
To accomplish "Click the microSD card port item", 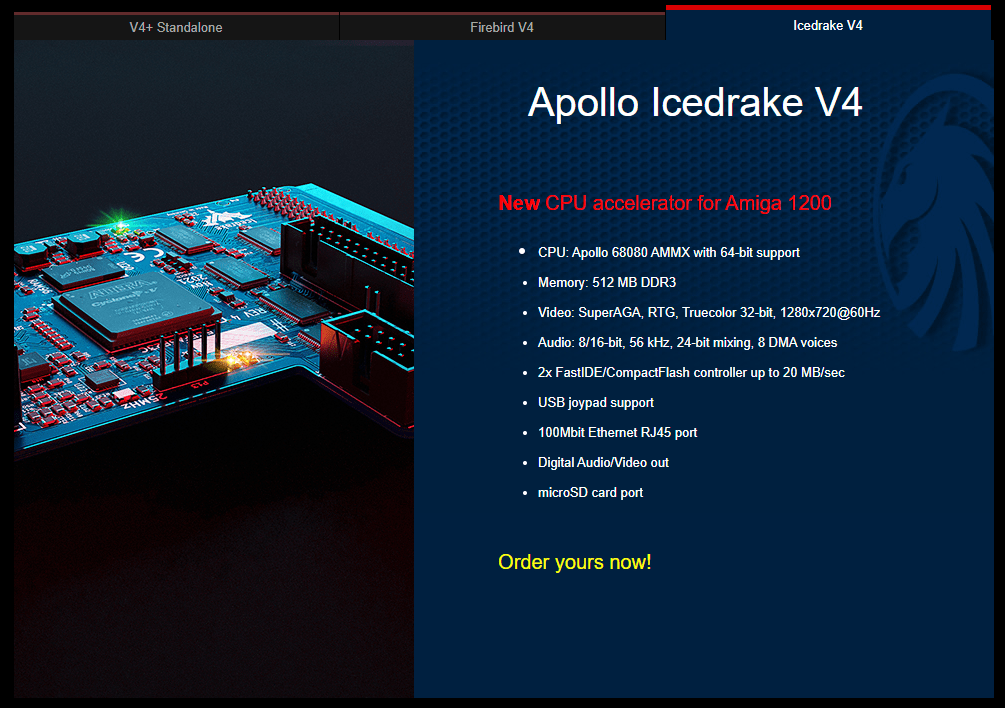I will coord(590,493).
